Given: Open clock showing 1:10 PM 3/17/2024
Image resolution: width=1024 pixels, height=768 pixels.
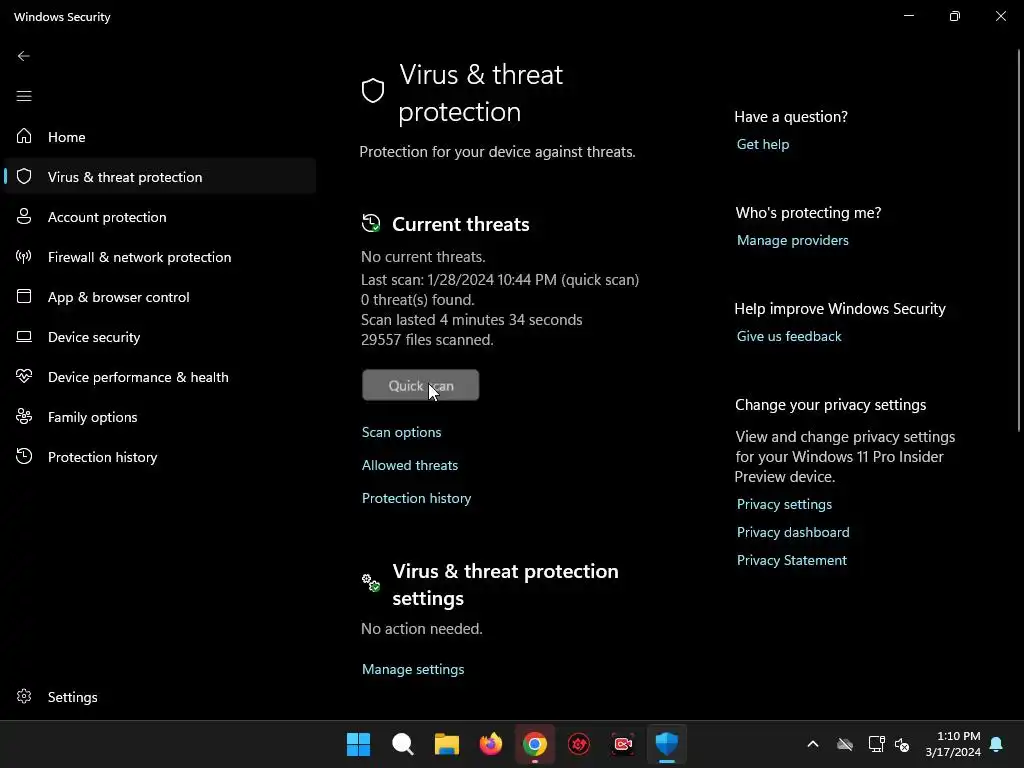Looking at the screenshot, I should (x=953, y=744).
